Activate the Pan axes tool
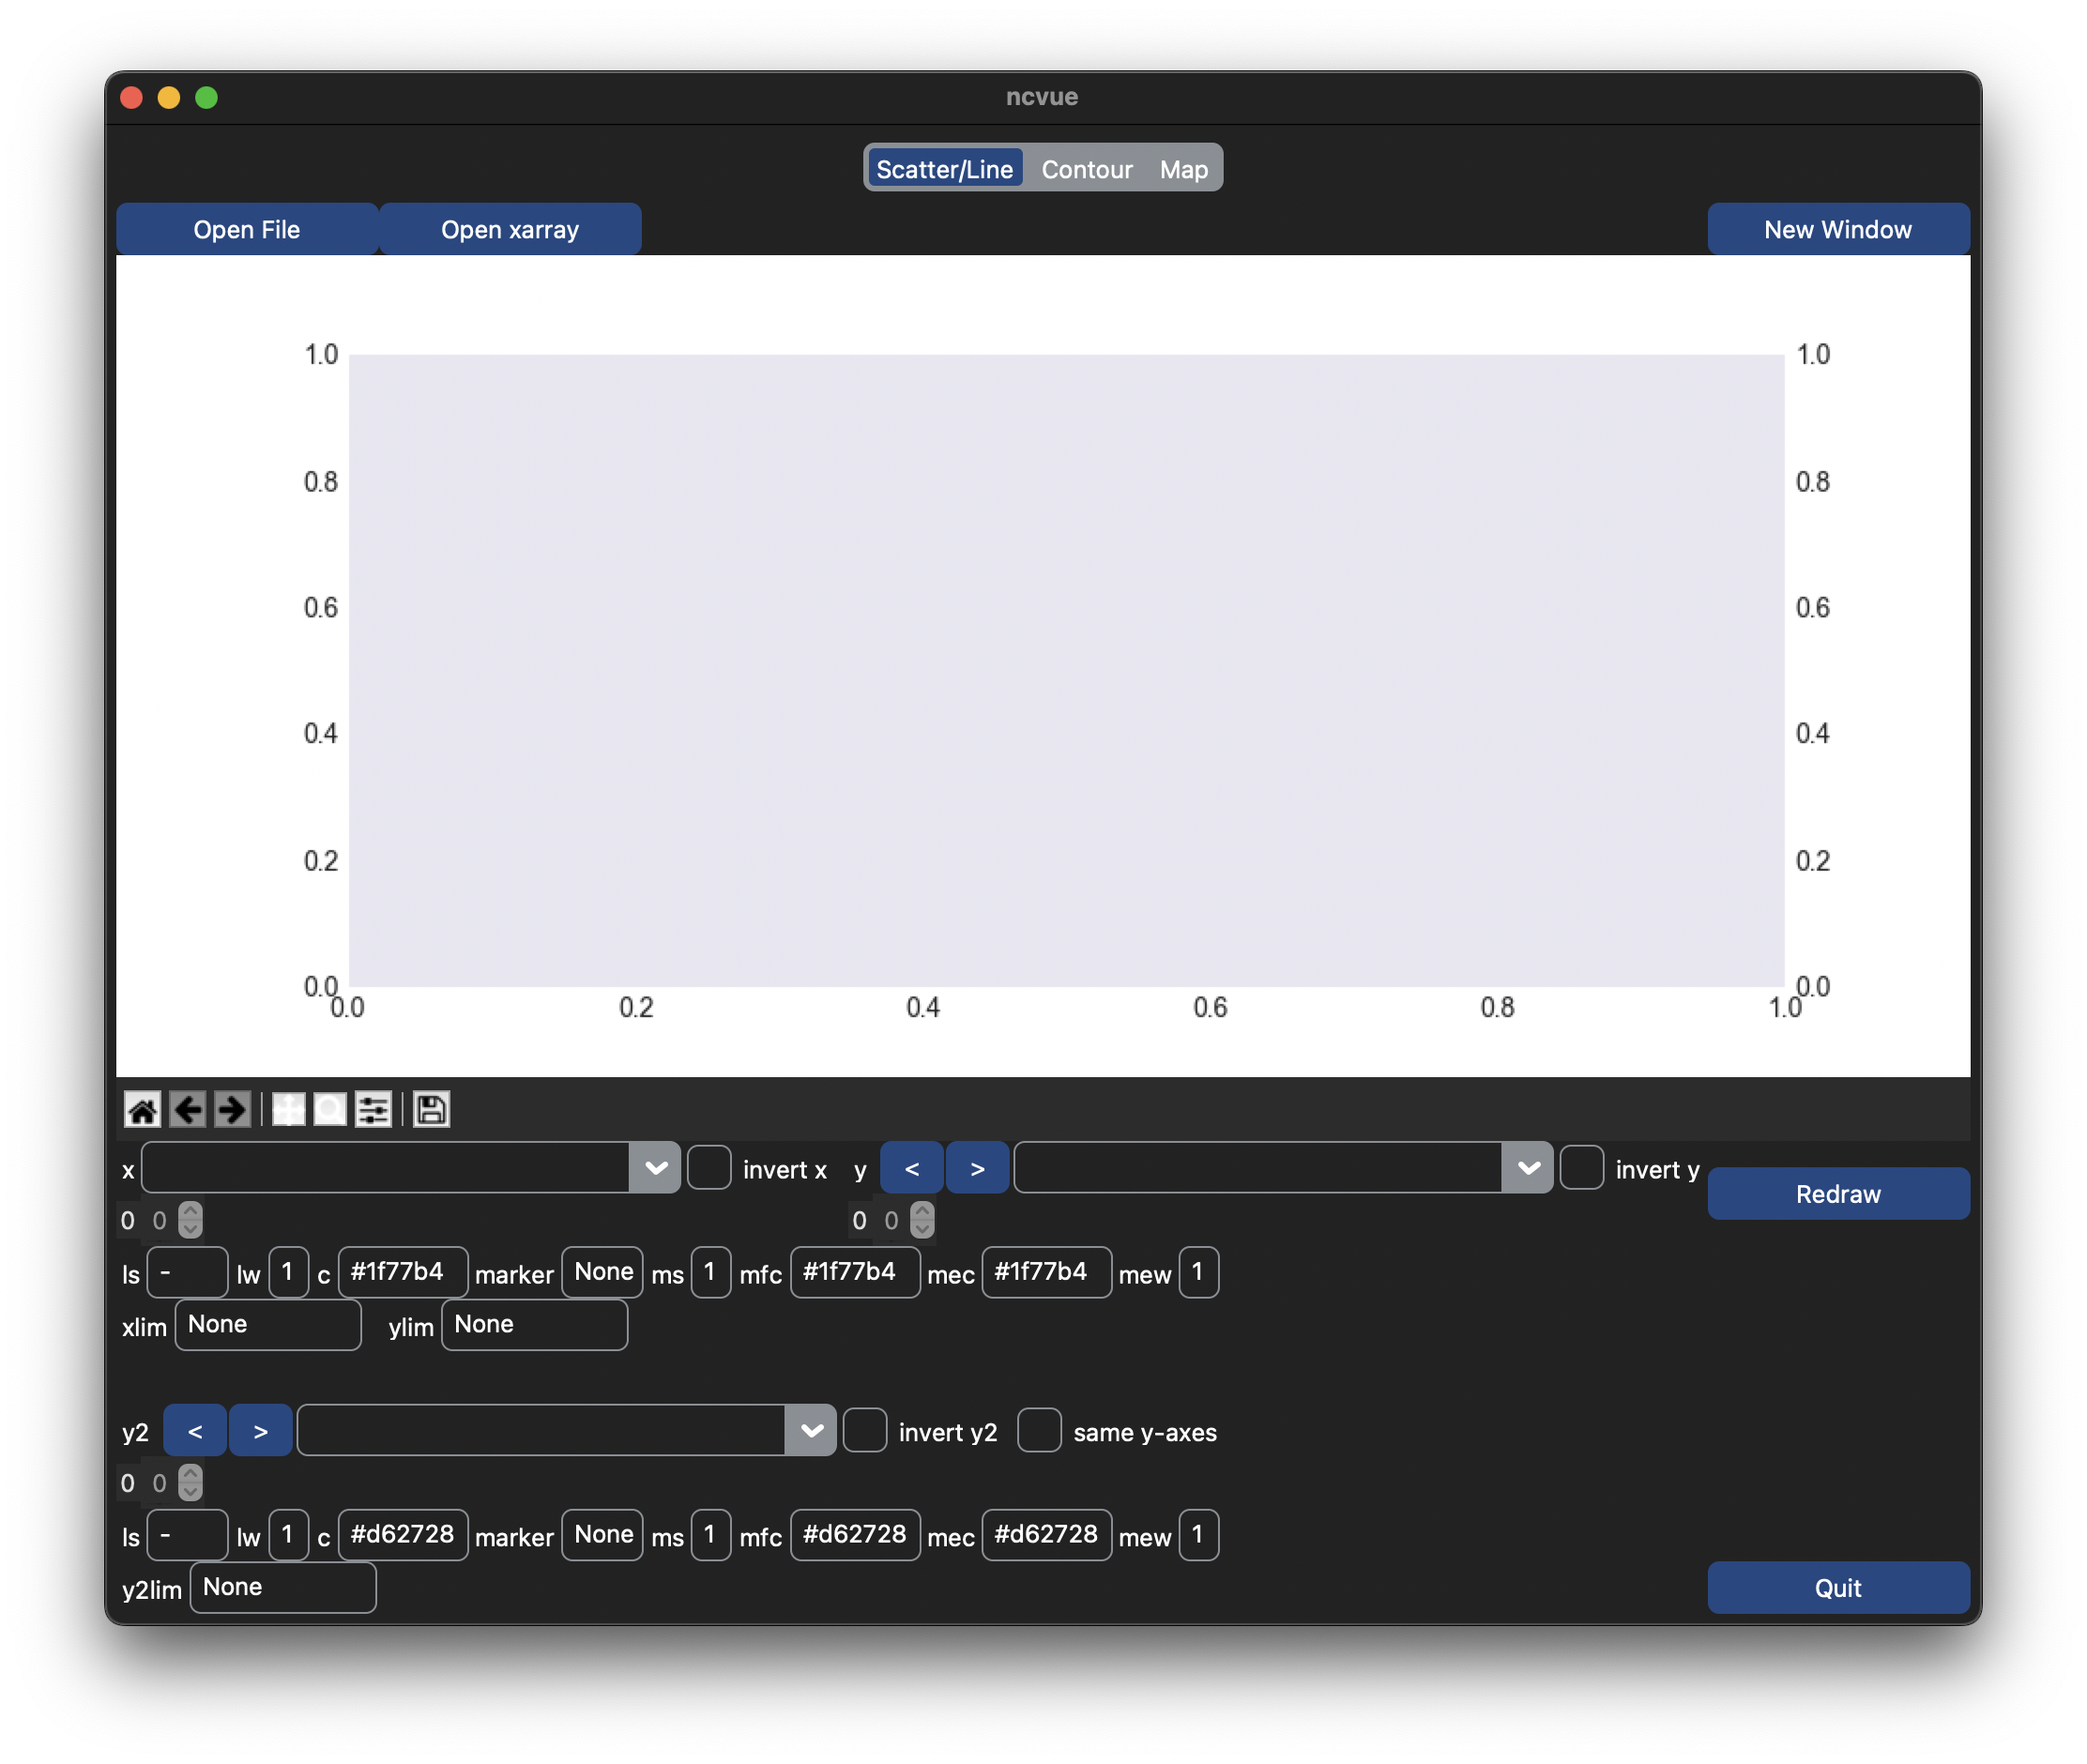 (x=288, y=1109)
